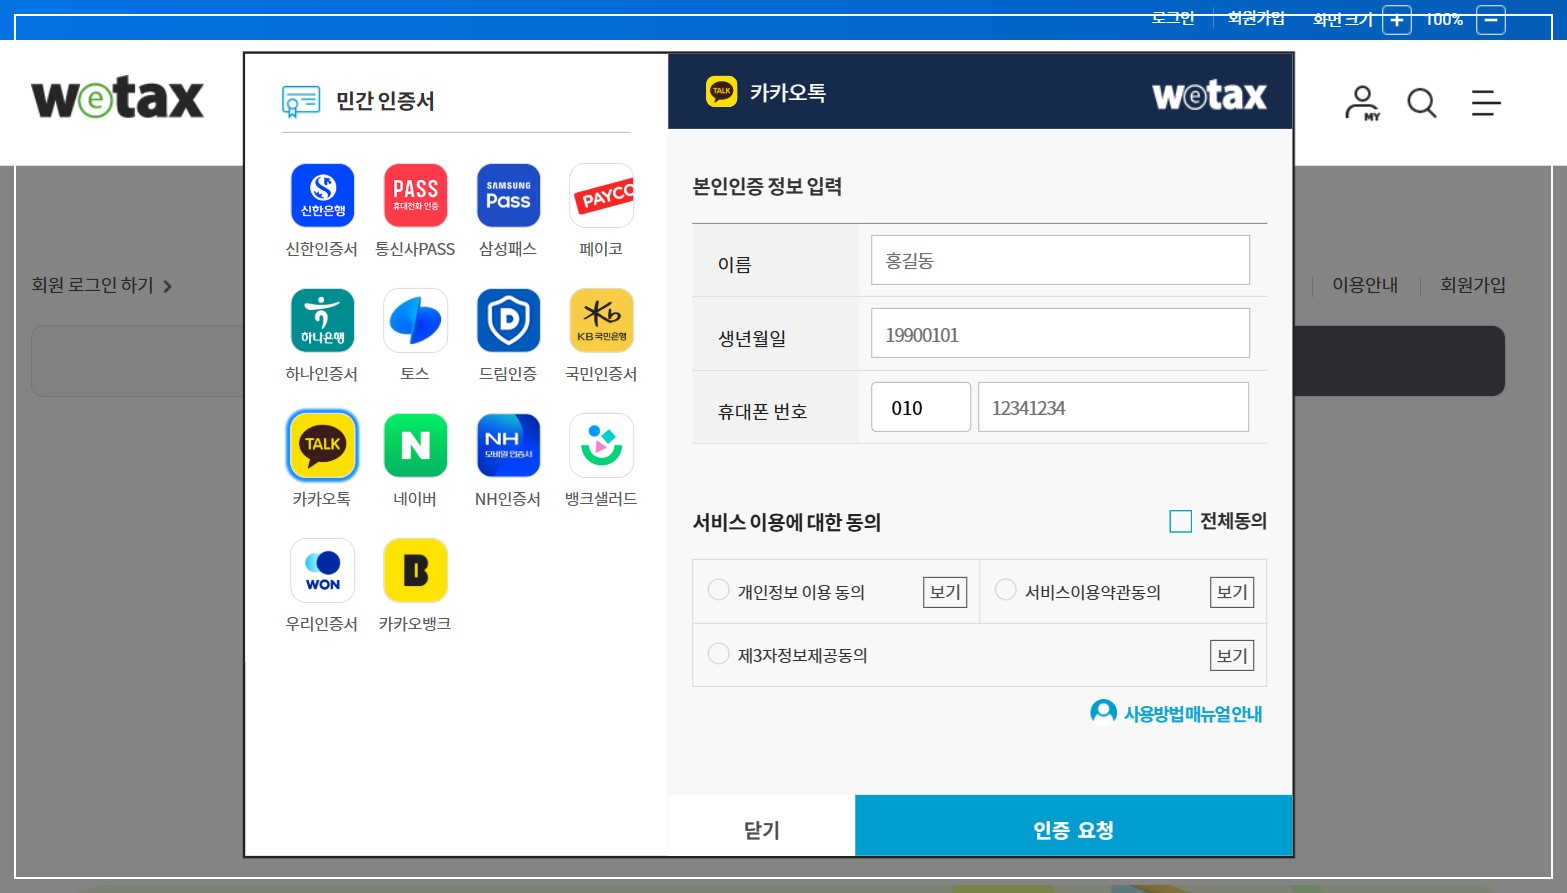Select the 우리인증서 WON icon

coord(322,570)
